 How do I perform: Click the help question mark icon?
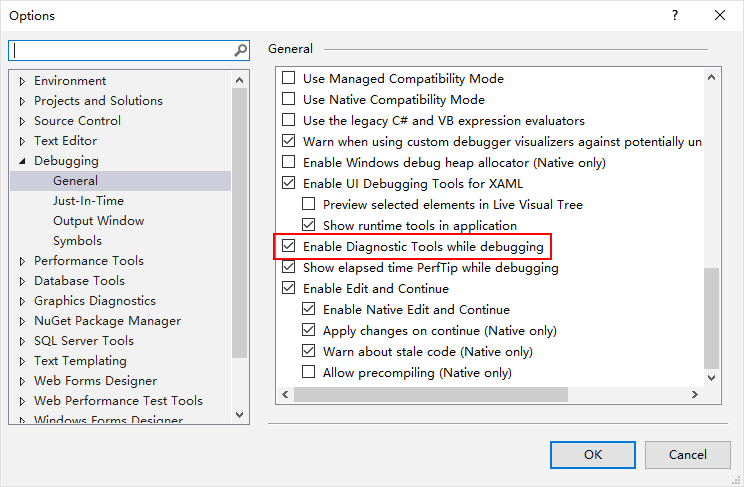[x=675, y=15]
